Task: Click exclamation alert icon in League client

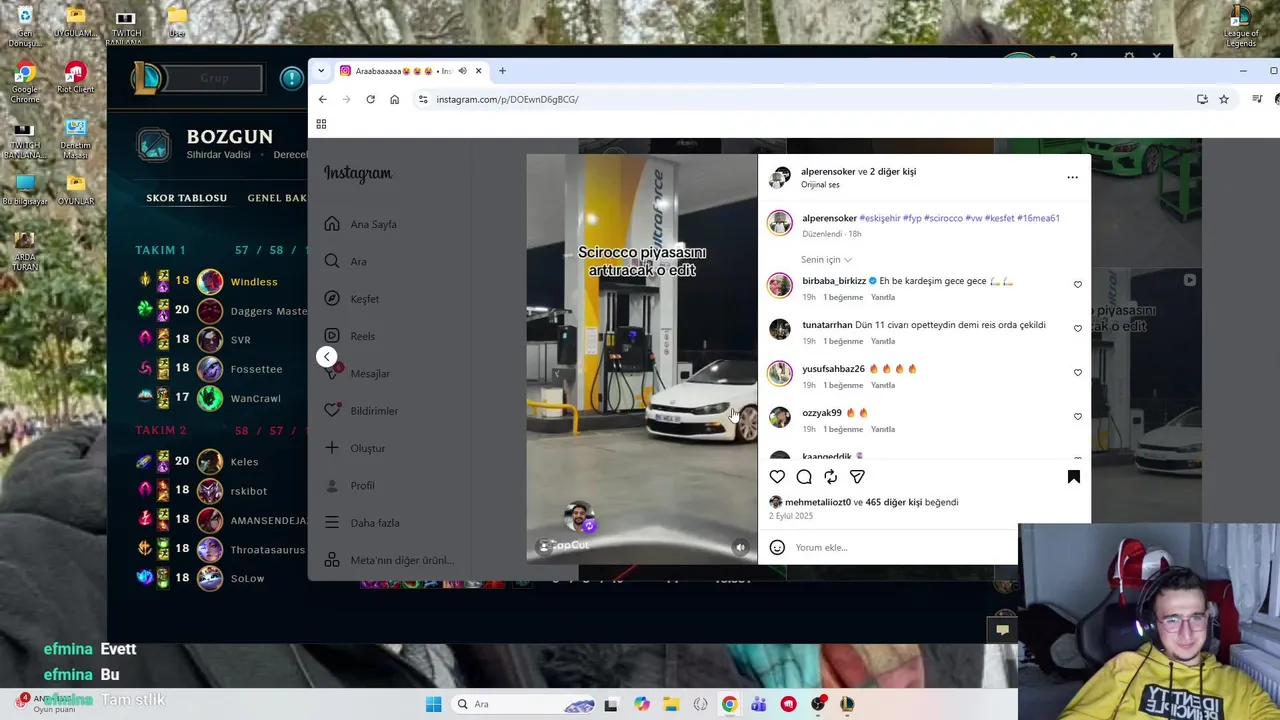Action: click(291, 78)
